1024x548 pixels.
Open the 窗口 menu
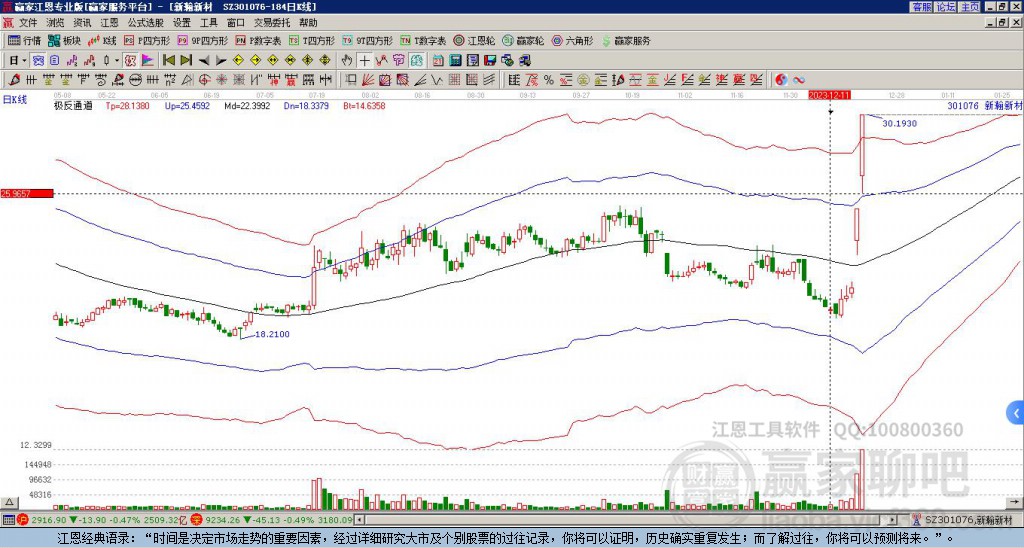pos(236,23)
